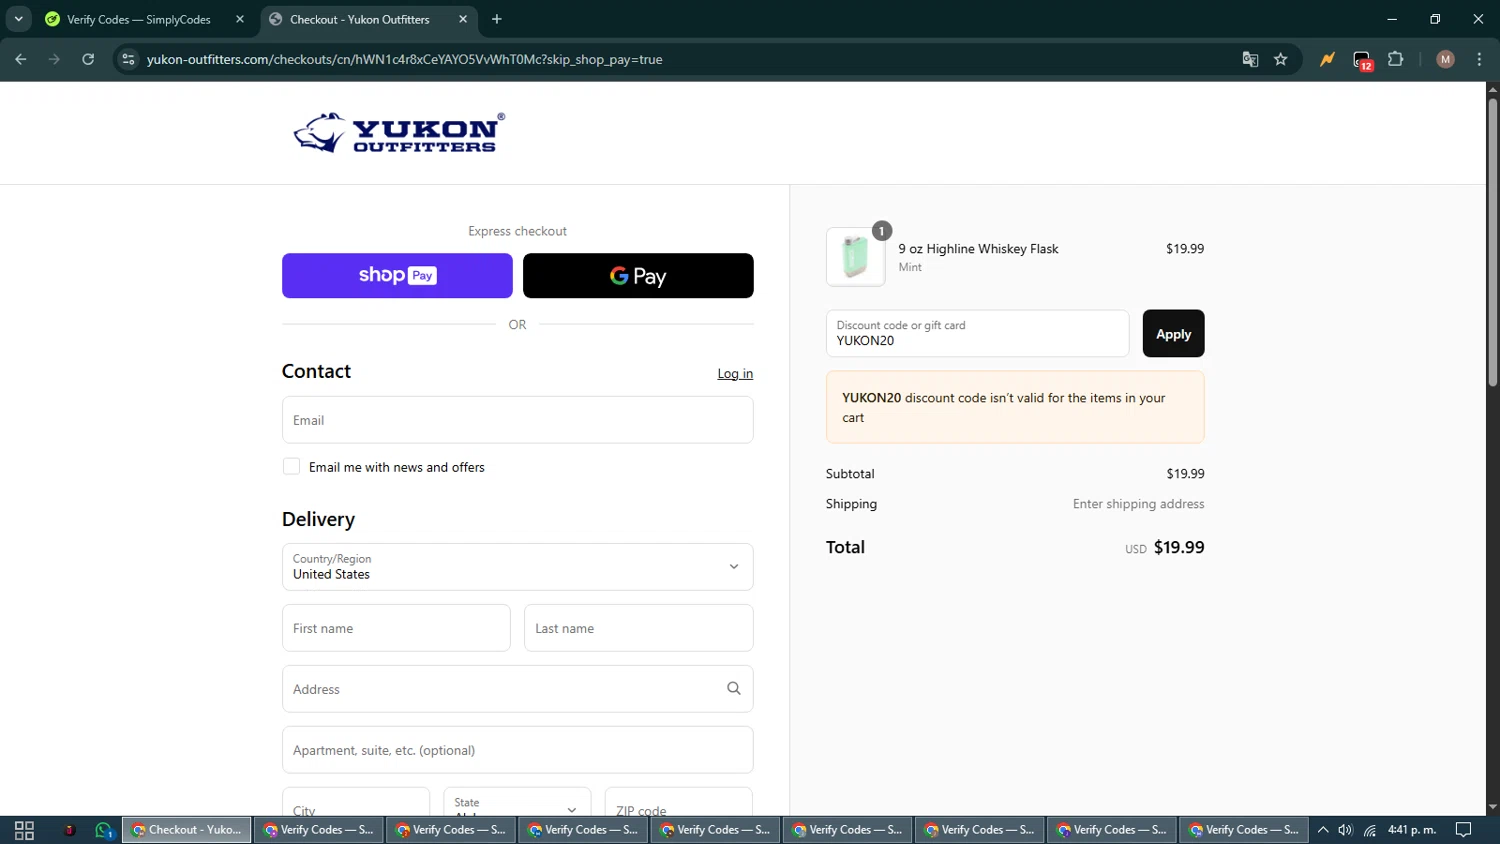Open extension icon with red 12 badge

[x=1362, y=60]
